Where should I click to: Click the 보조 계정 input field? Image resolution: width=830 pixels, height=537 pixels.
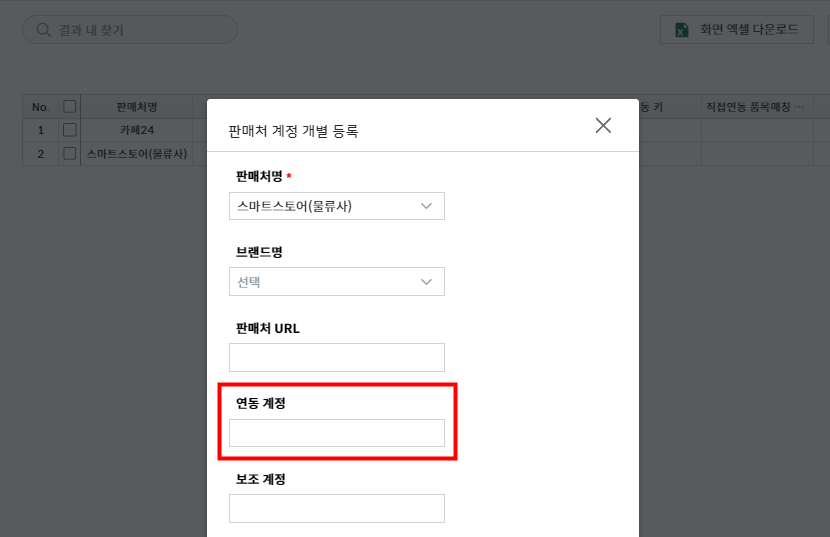336,509
